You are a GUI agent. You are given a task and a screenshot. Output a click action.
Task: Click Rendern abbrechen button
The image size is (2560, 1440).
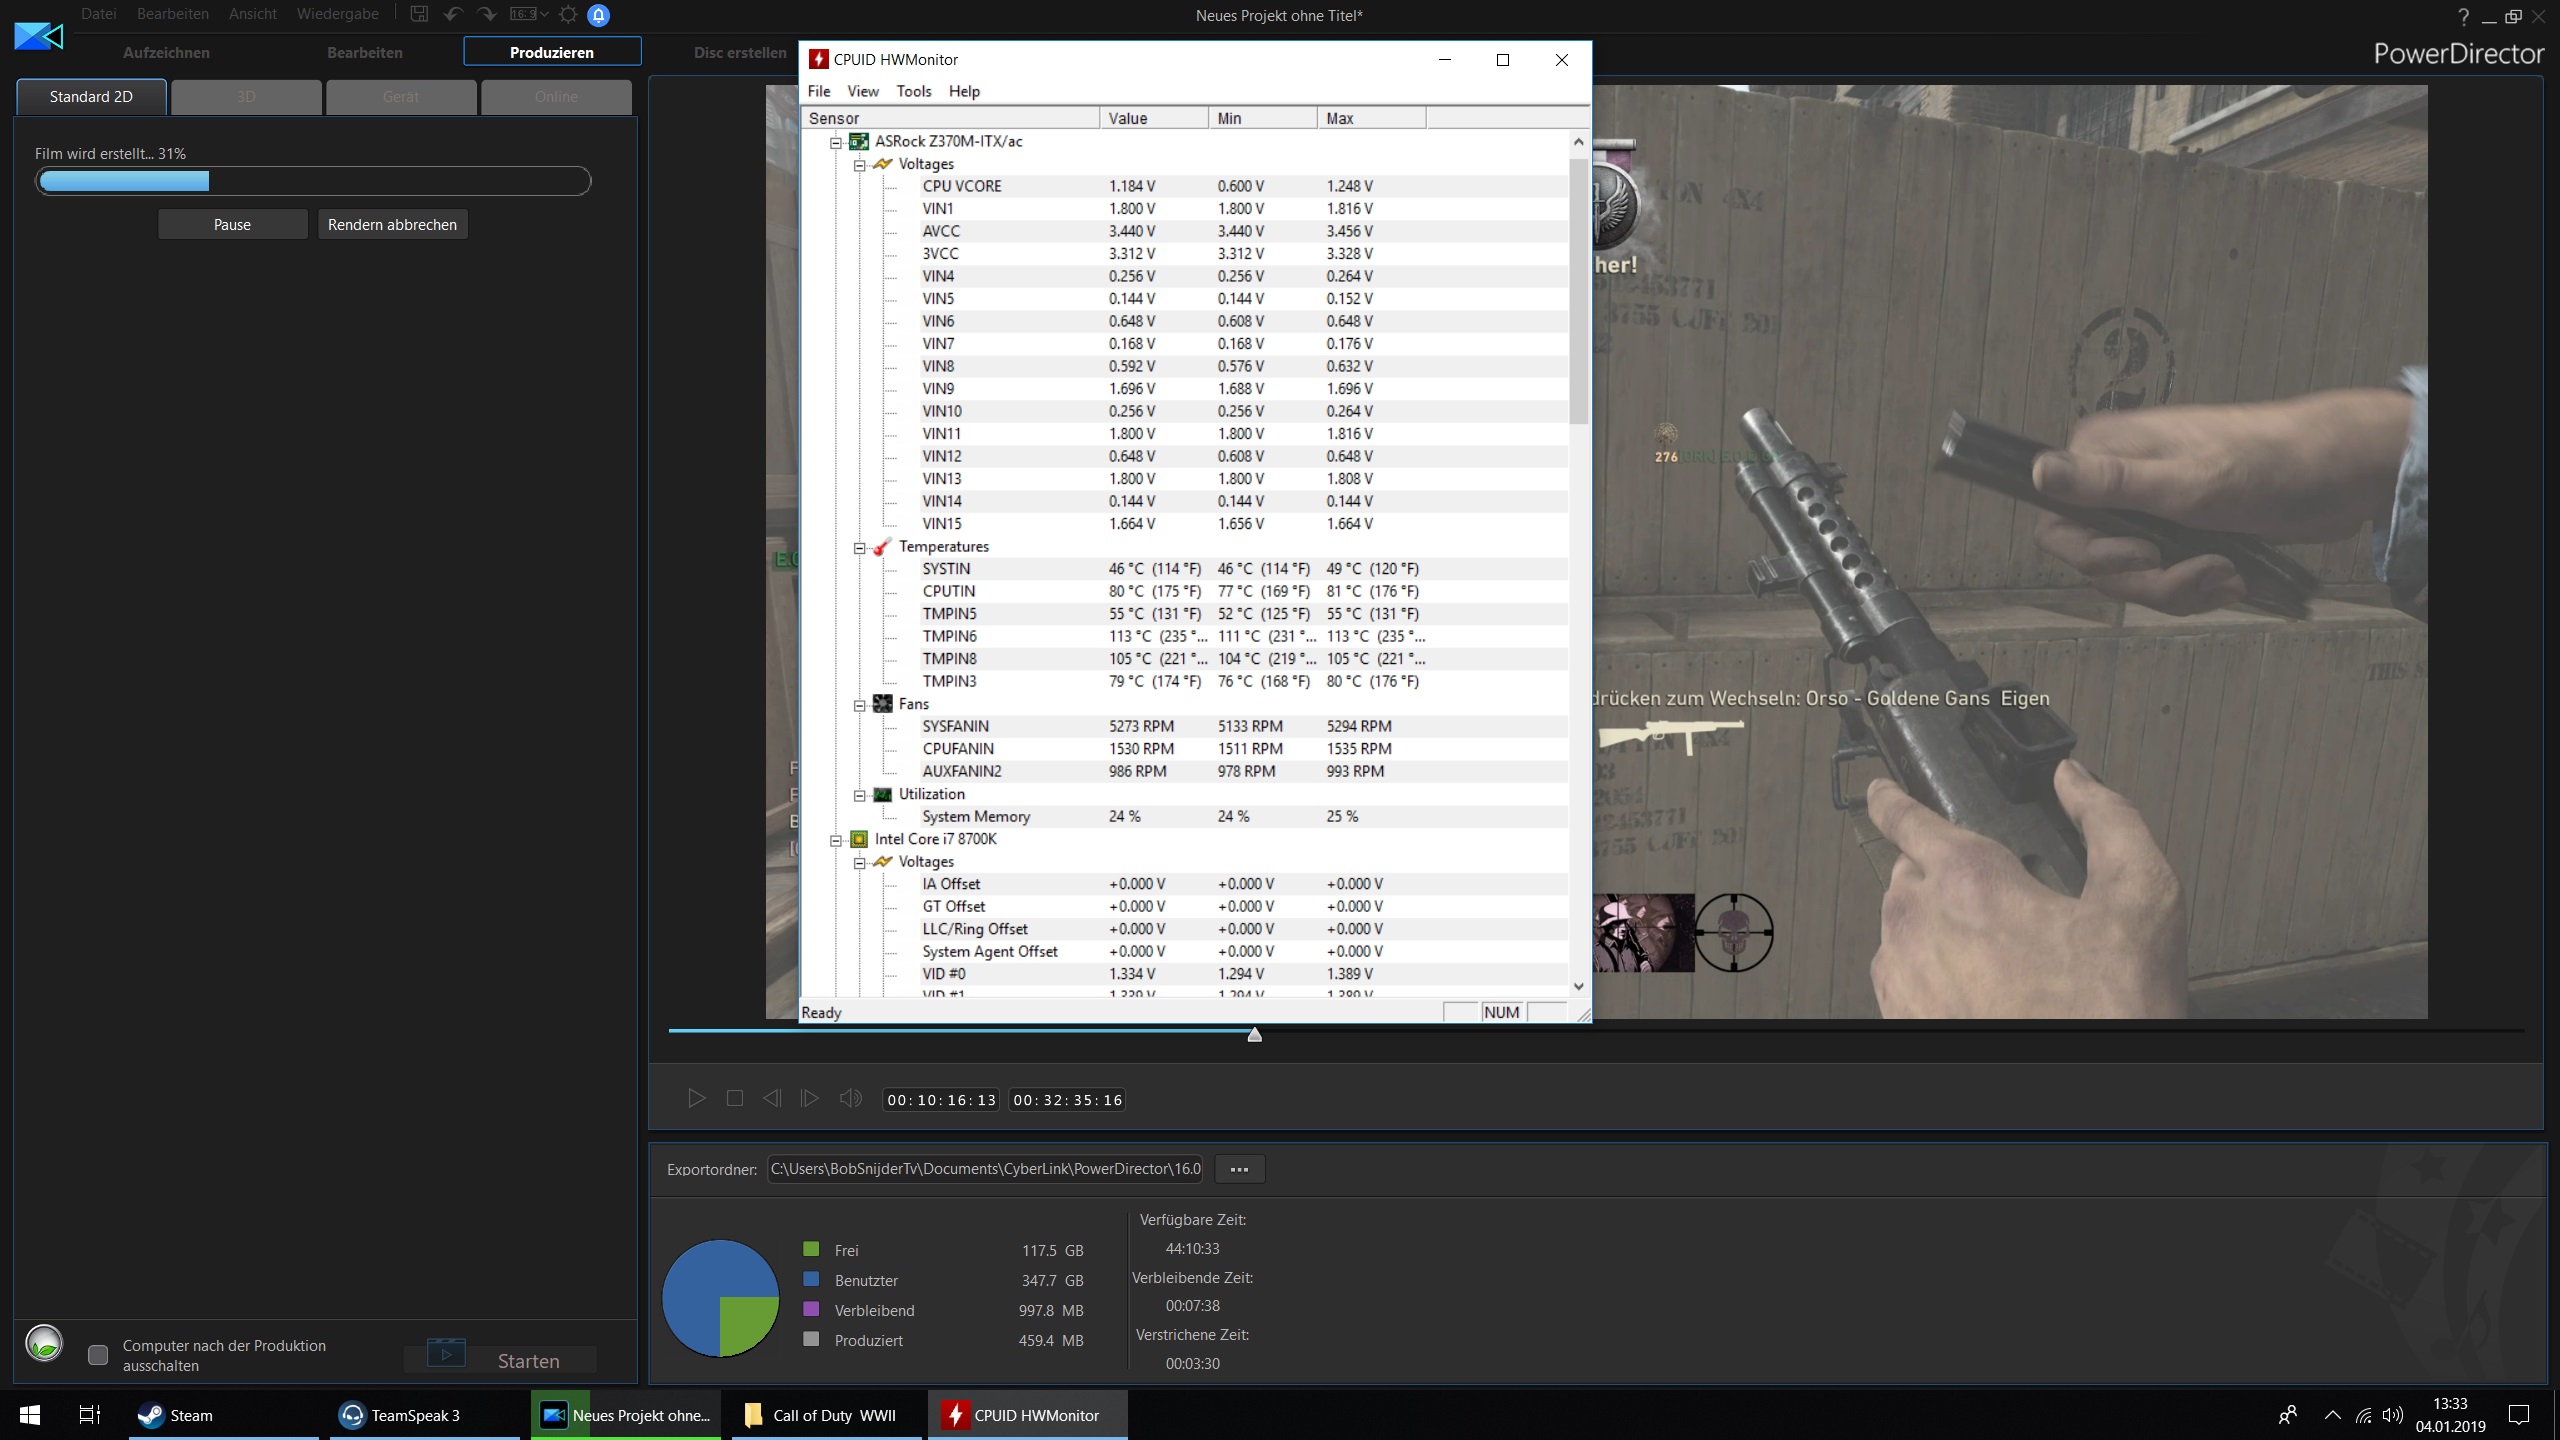(x=392, y=224)
